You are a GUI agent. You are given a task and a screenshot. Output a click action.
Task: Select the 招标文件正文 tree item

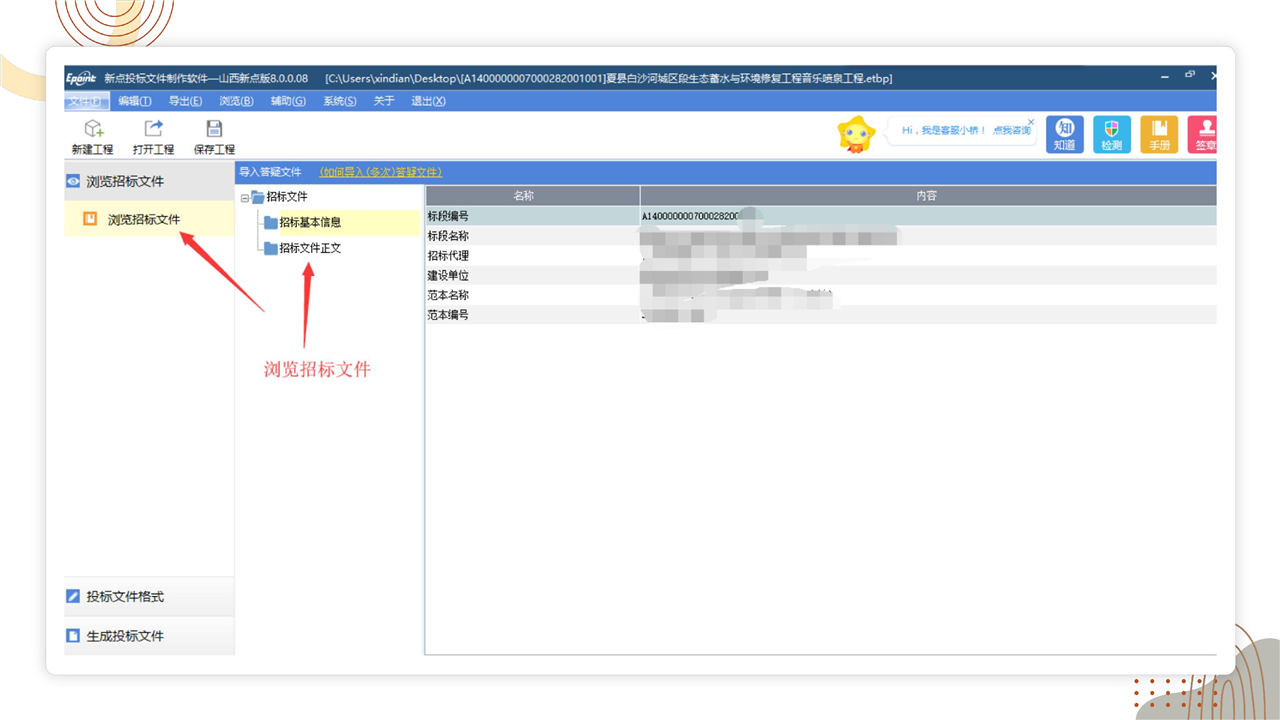pyautogui.click(x=310, y=248)
